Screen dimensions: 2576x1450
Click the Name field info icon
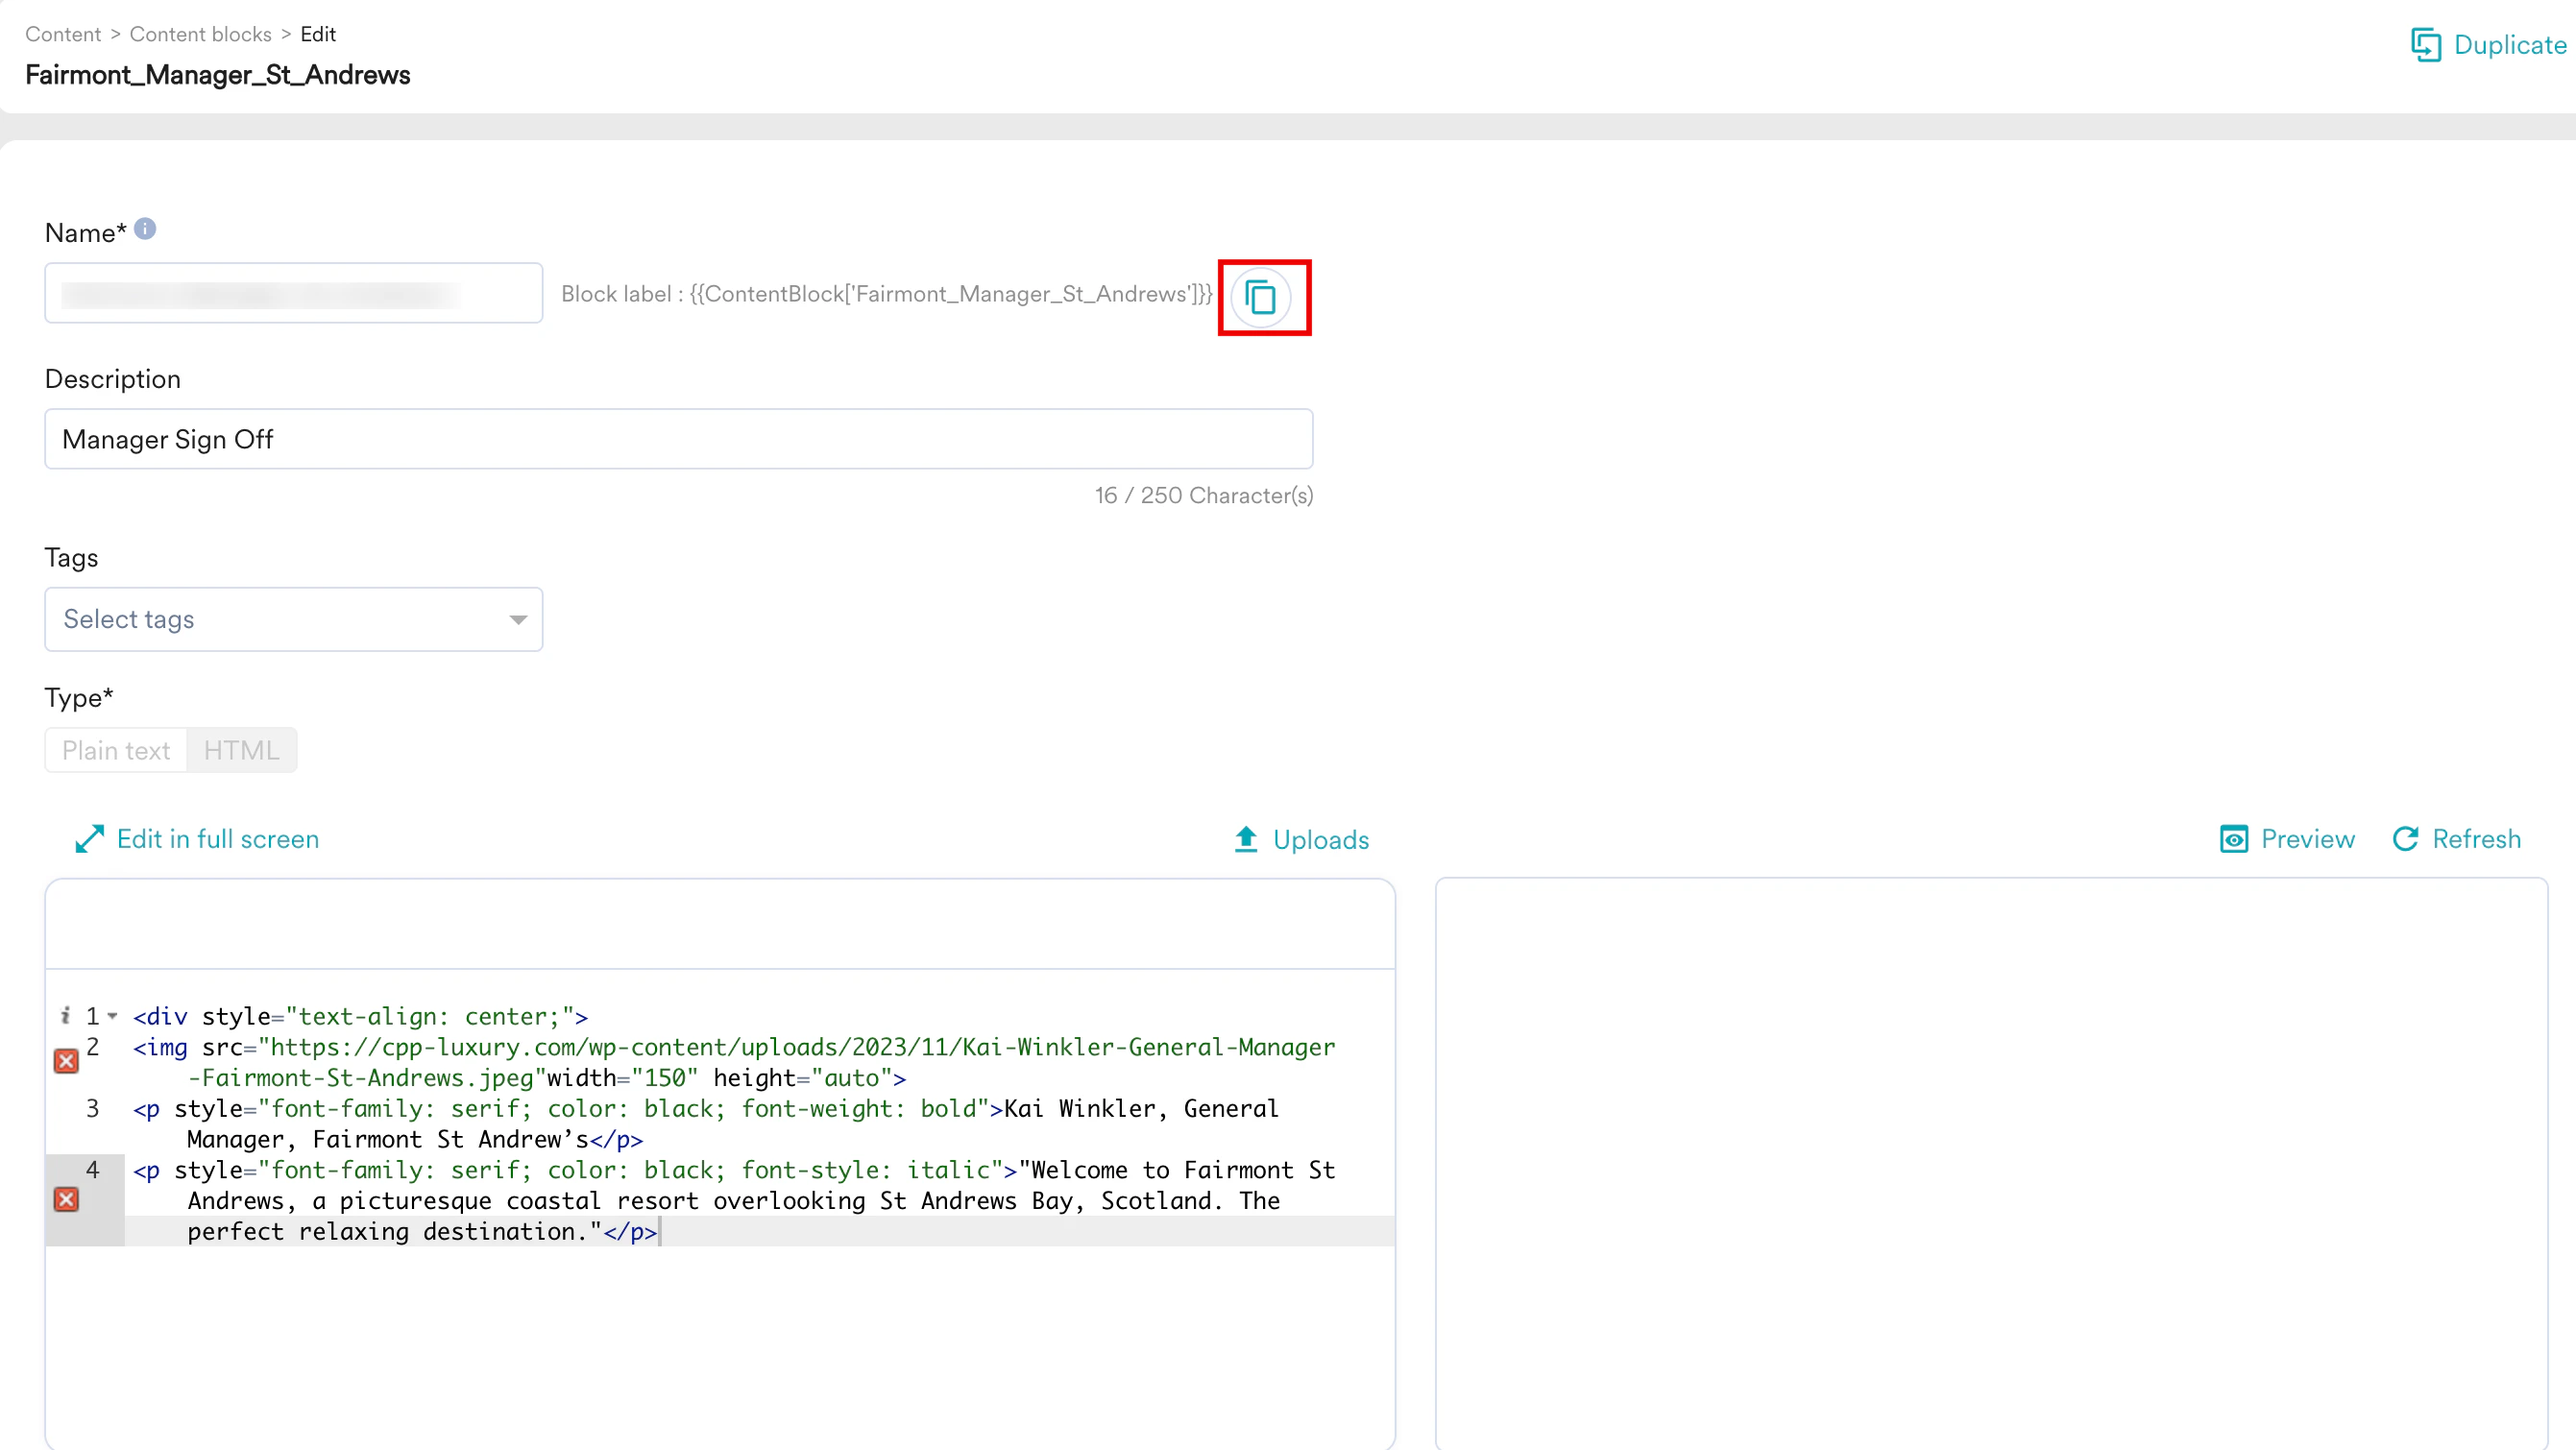pyautogui.click(x=145, y=229)
